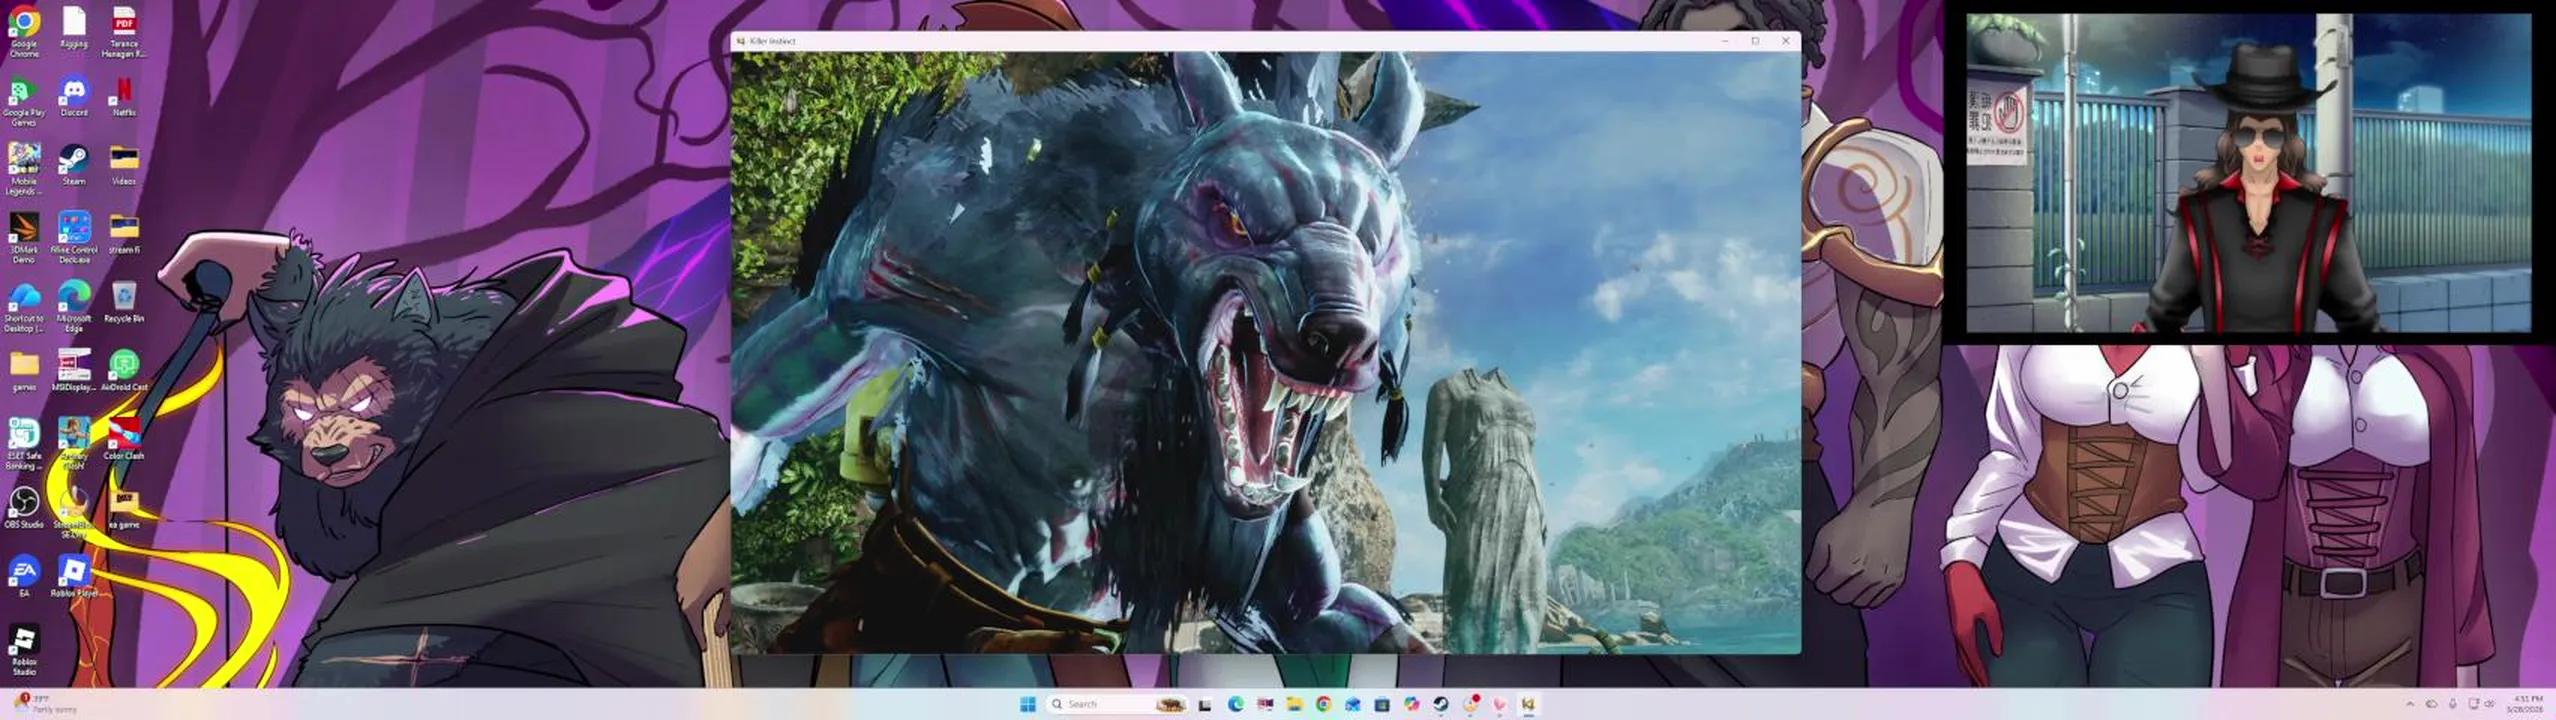Open the Google Chrome desktop shortcut
The width and height of the screenshot is (2556, 720).
click(24, 32)
